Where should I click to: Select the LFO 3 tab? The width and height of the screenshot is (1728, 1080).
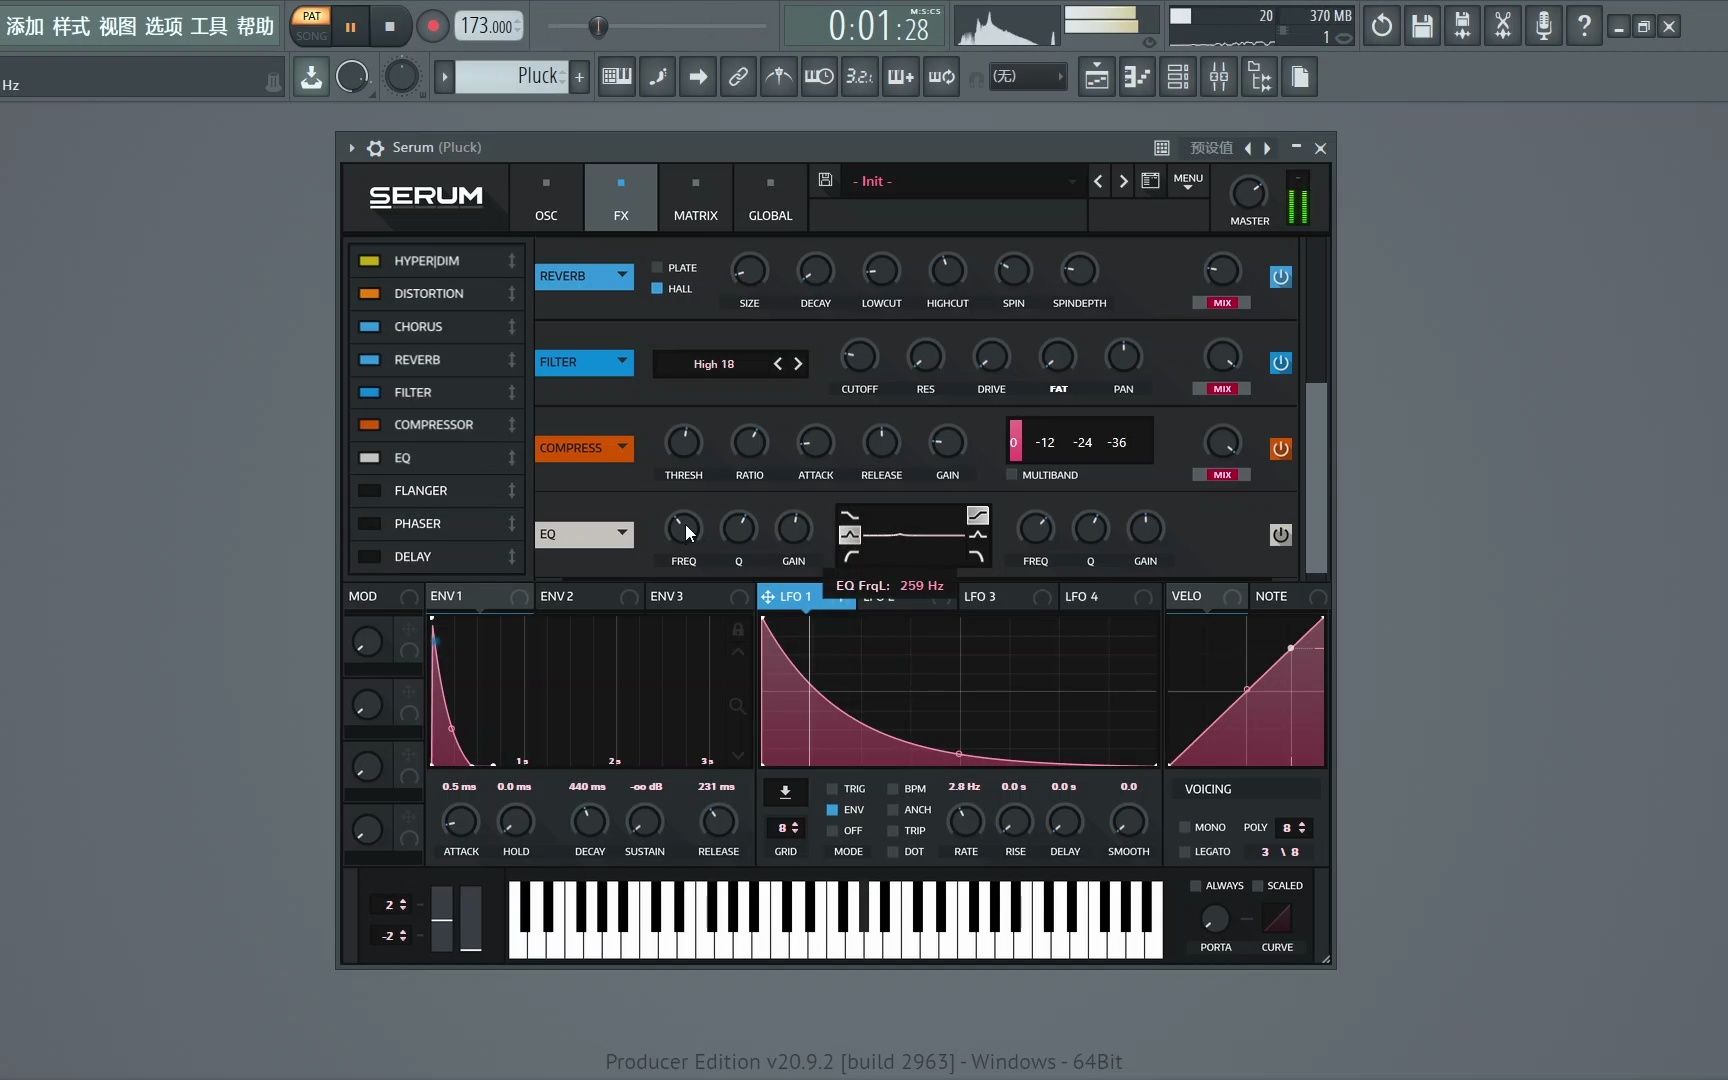tap(1007, 597)
